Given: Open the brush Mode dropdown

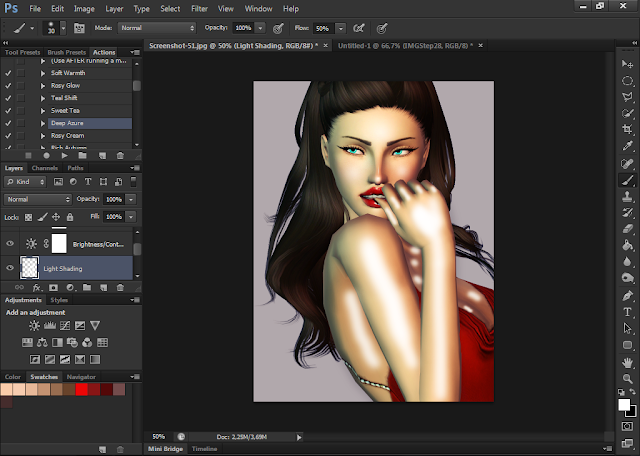Looking at the screenshot, I should (x=158, y=27).
